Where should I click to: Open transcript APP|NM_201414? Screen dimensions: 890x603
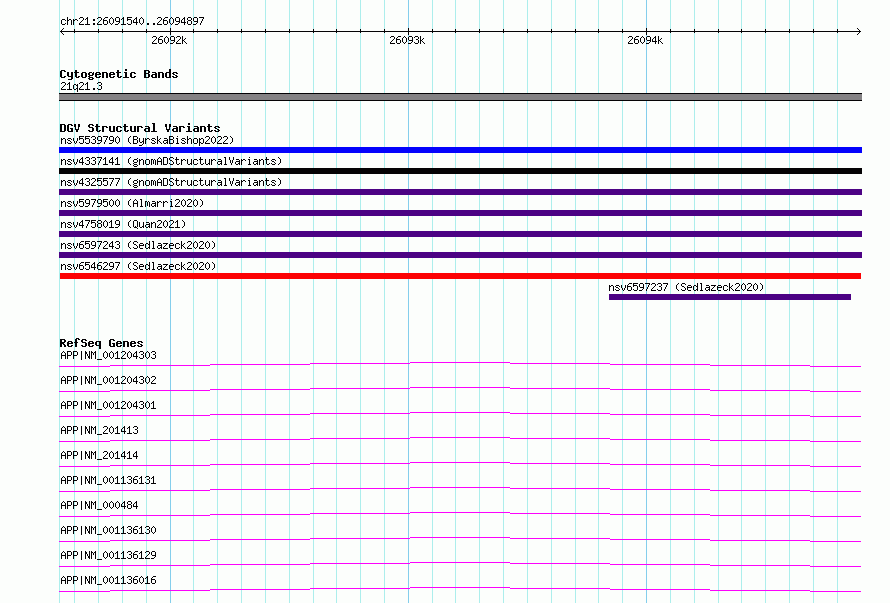pos(99,455)
